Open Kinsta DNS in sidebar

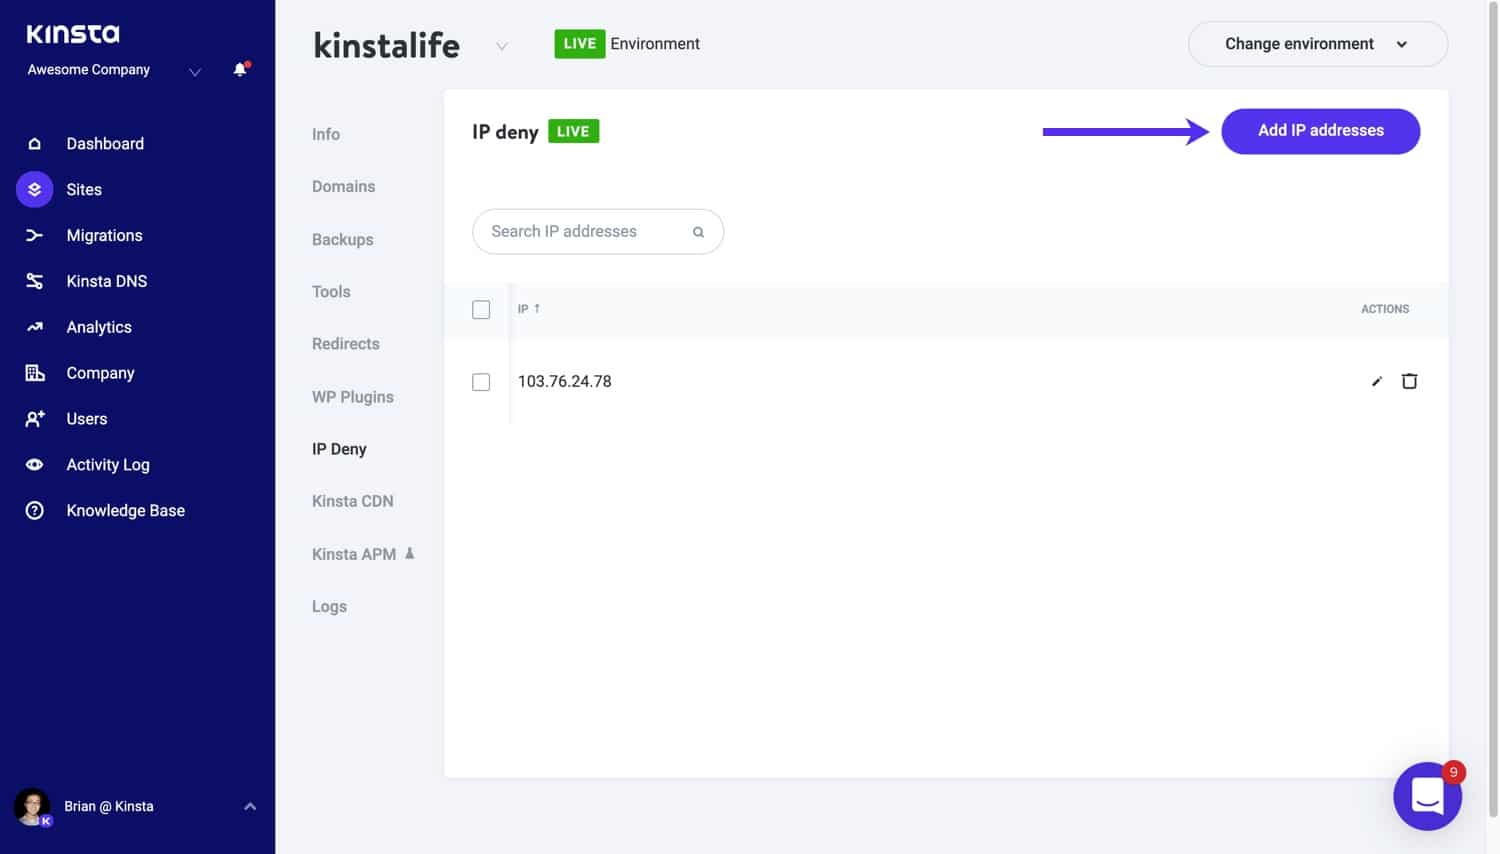point(106,281)
